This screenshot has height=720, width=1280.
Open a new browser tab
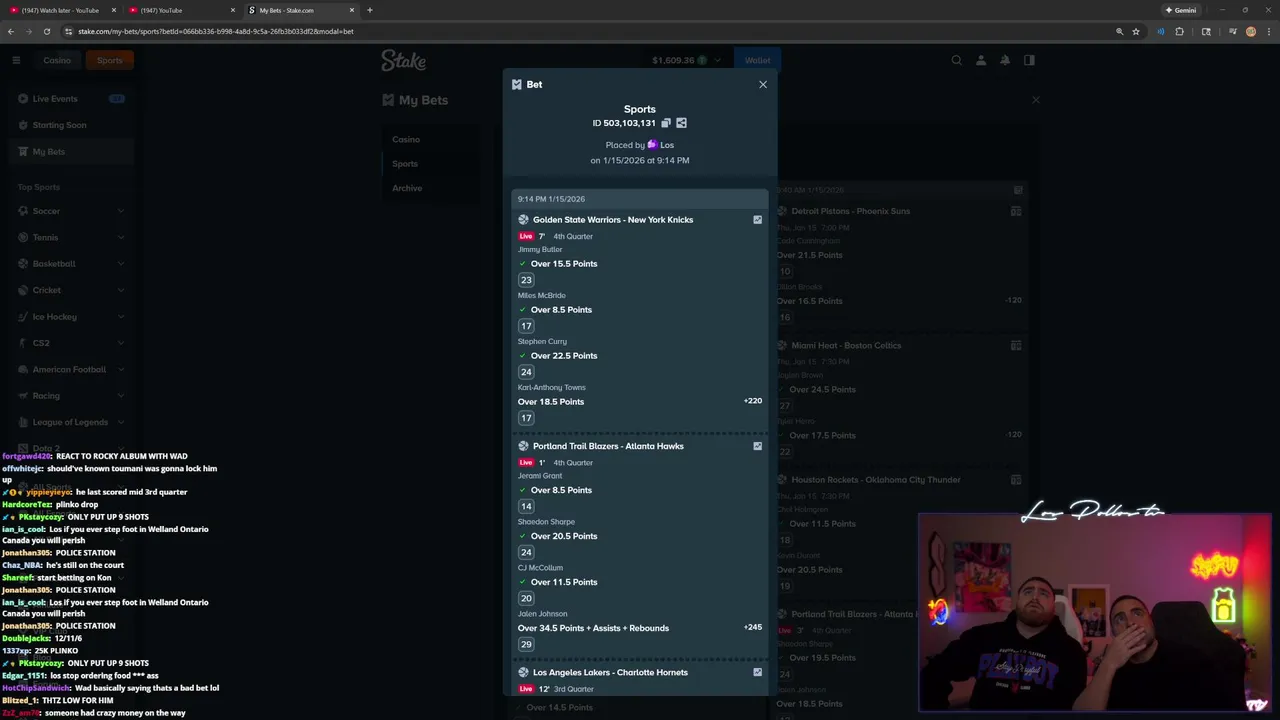coord(370,10)
